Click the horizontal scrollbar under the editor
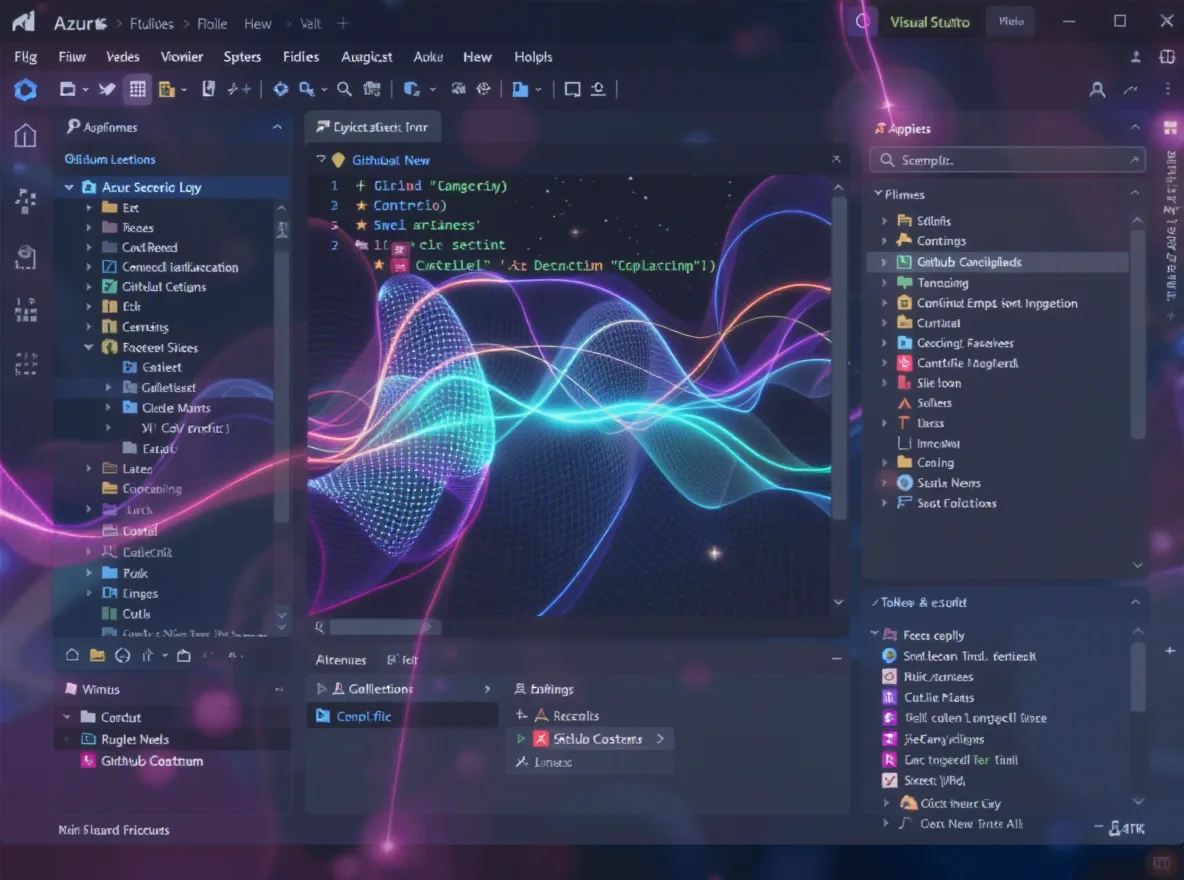 pyautogui.click(x=384, y=627)
